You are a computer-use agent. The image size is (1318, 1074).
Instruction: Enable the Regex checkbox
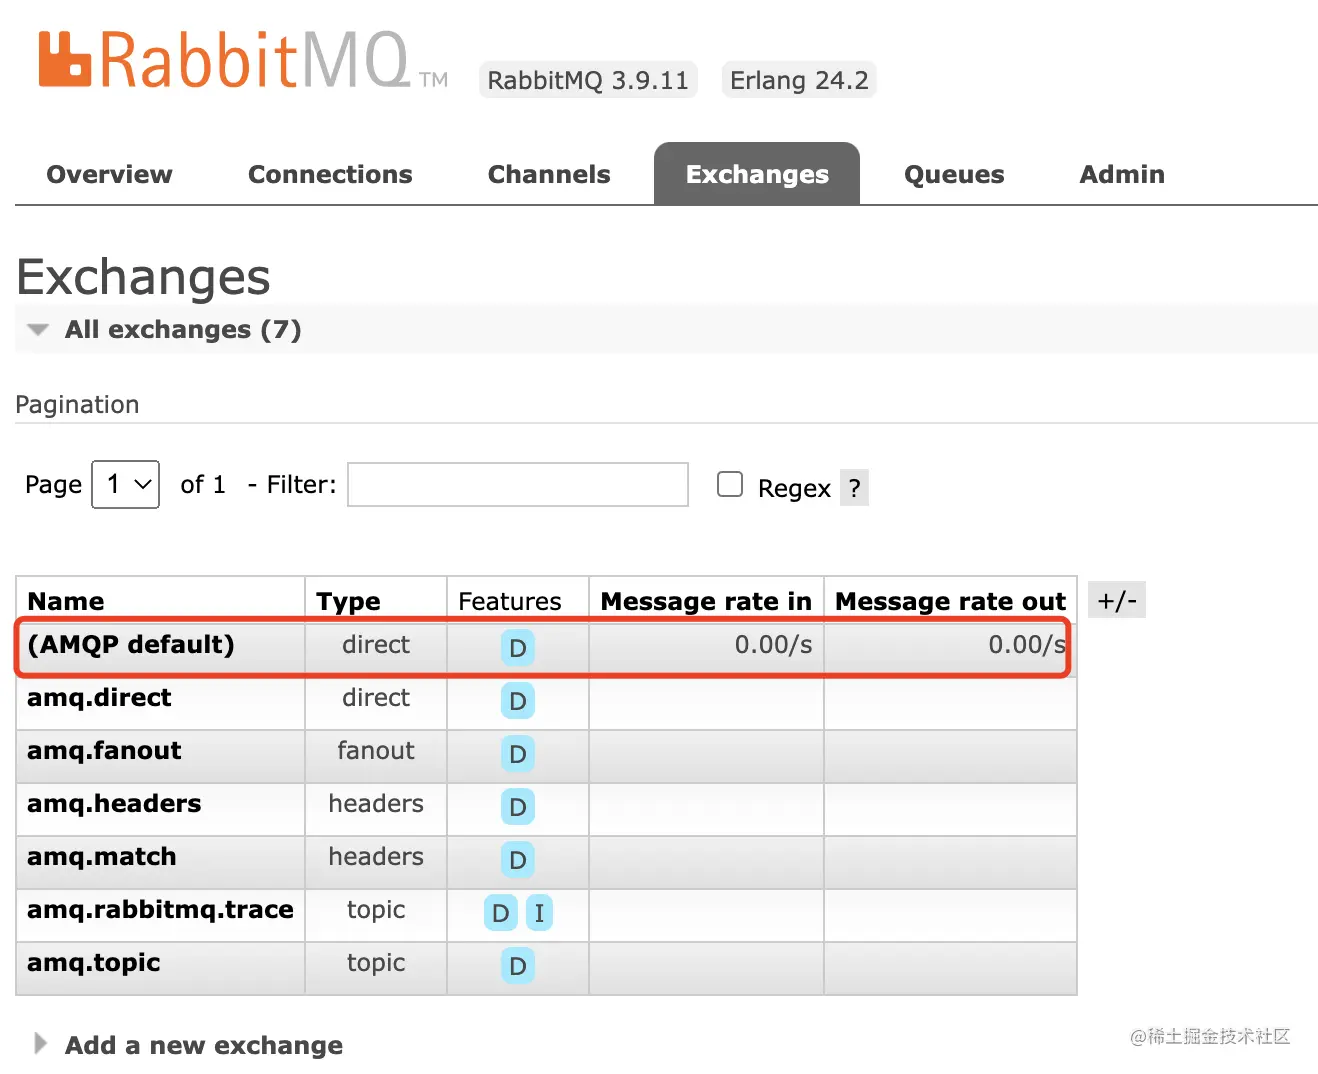click(730, 485)
